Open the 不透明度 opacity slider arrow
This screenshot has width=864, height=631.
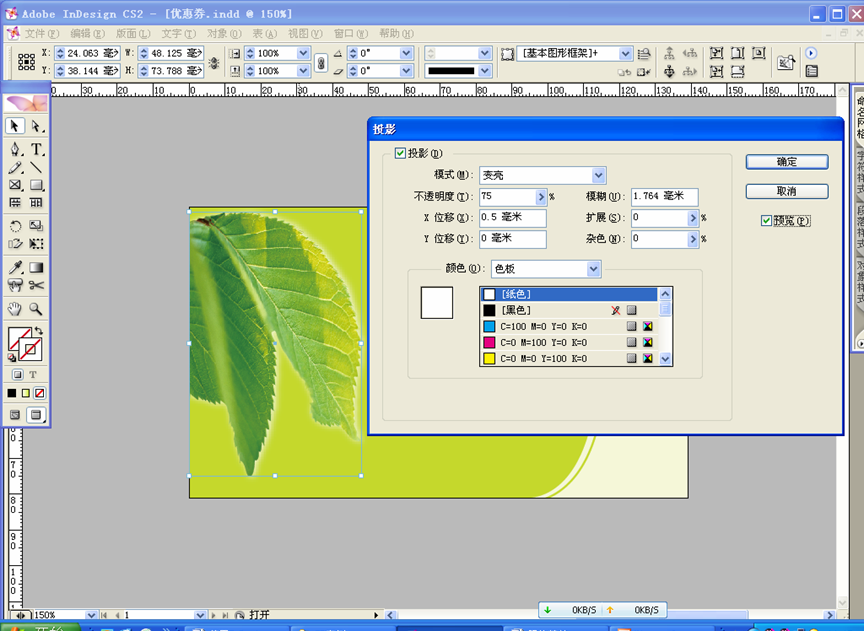click(x=541, y=197)
